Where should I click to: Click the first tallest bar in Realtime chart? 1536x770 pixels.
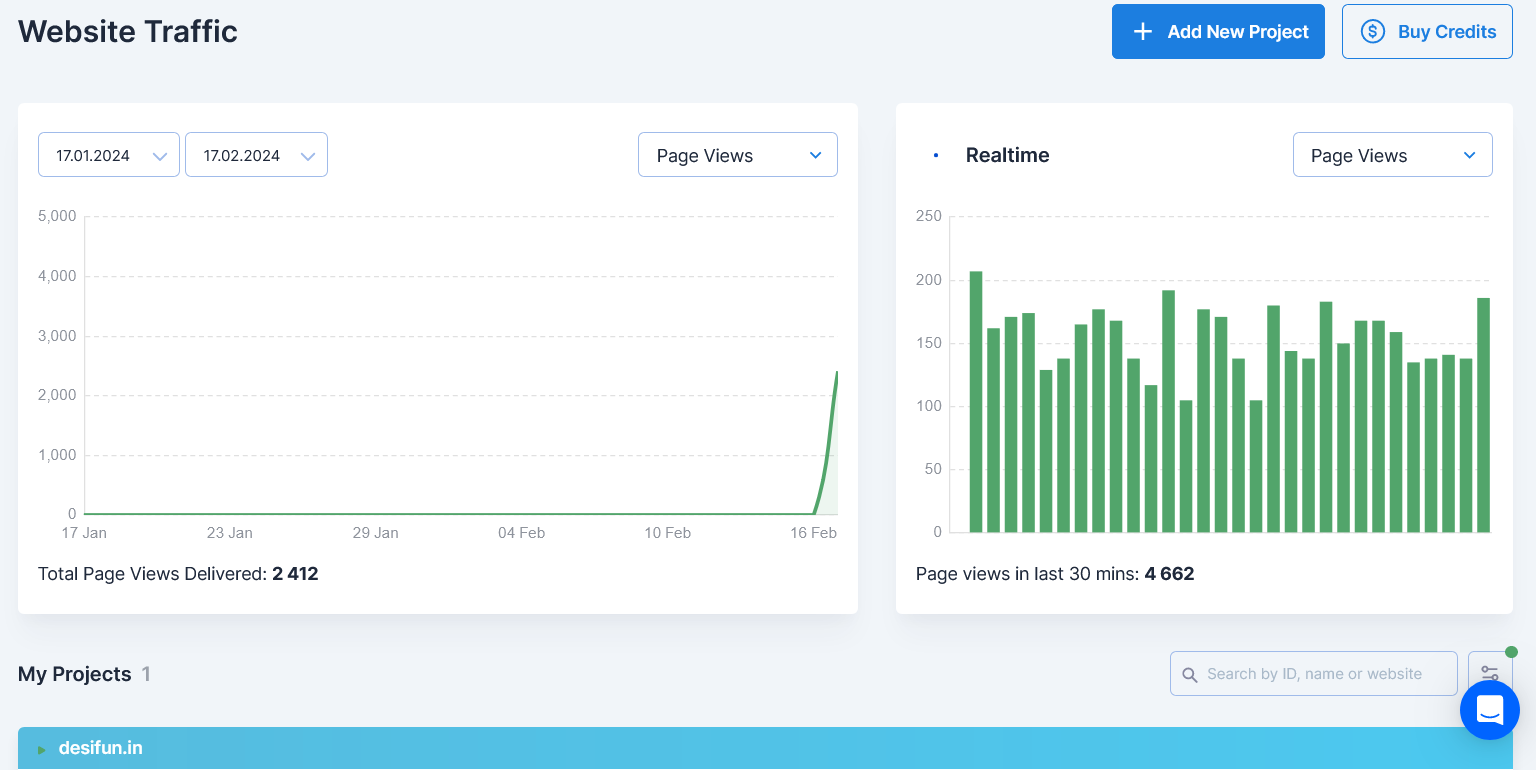coord(976,402)
